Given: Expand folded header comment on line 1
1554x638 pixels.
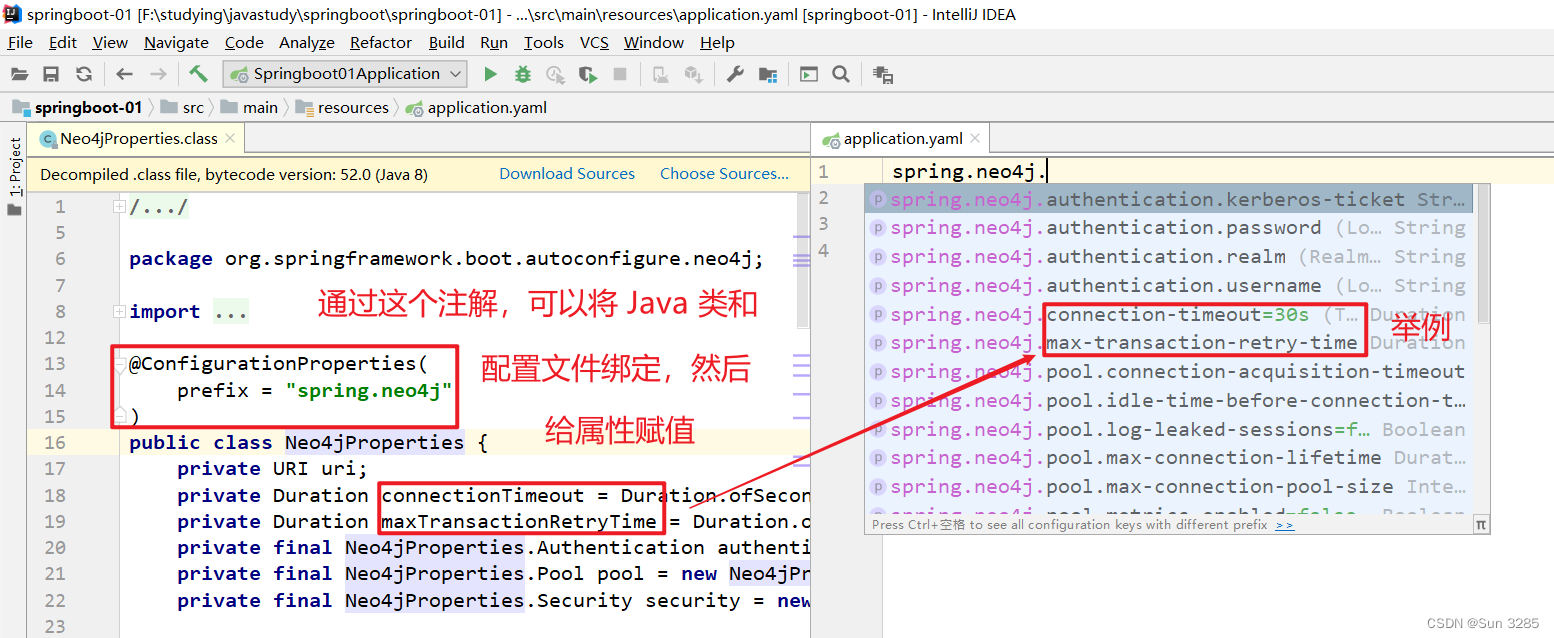Looking at the screenshot, I should click(x=120, y=207).
